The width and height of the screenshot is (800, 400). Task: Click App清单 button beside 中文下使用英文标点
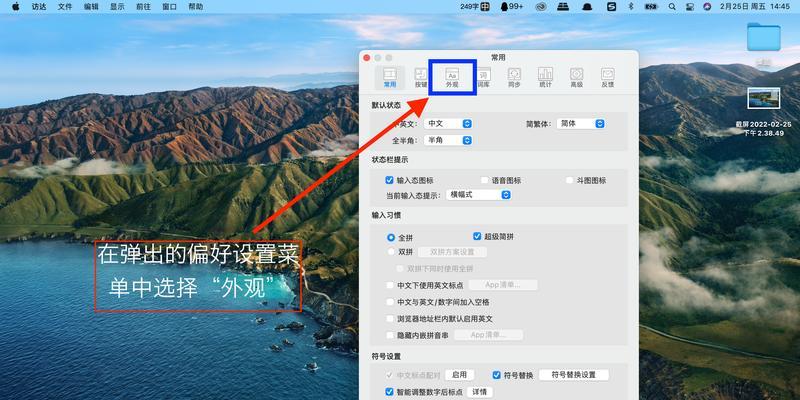click(503, 285)
